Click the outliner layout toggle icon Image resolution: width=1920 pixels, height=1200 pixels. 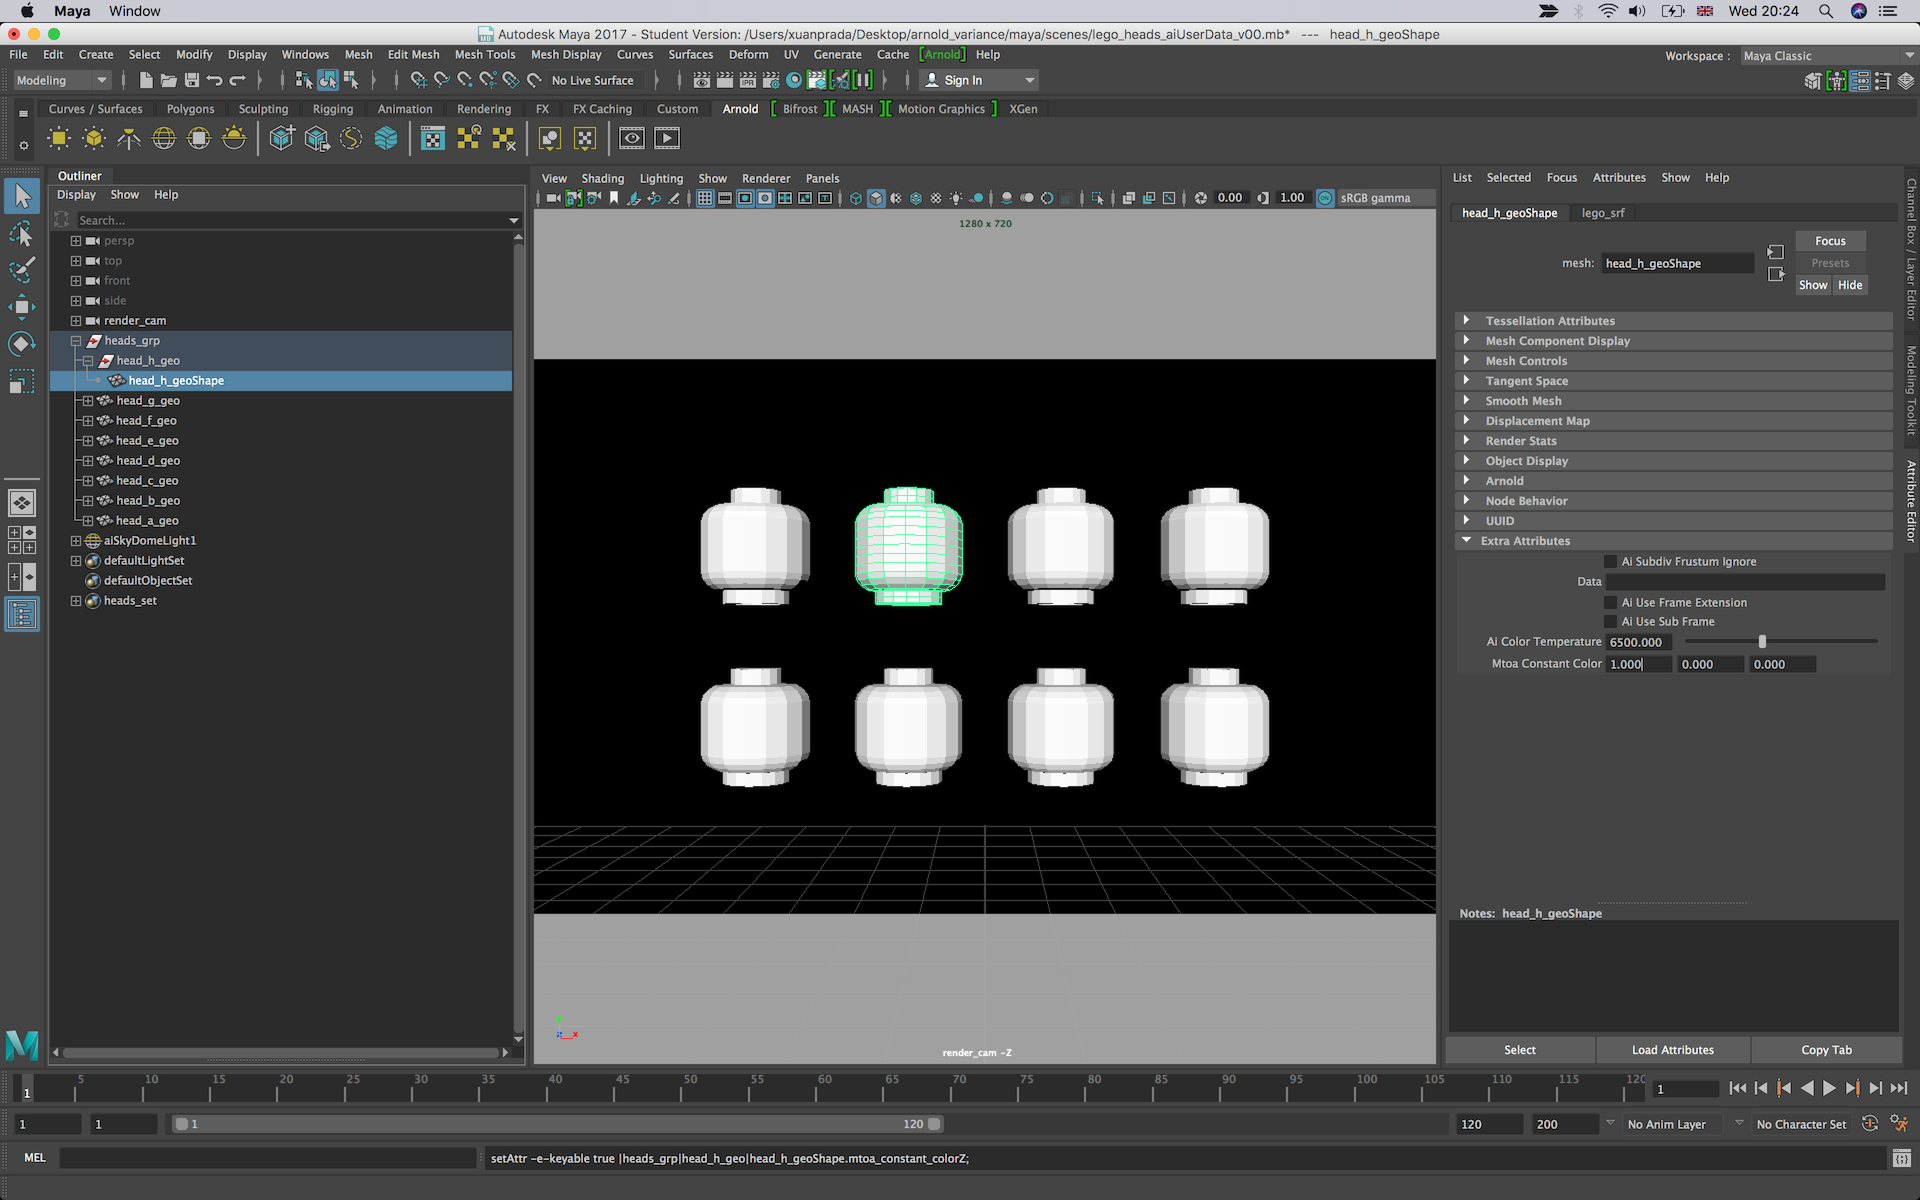[x=22, y=613]
